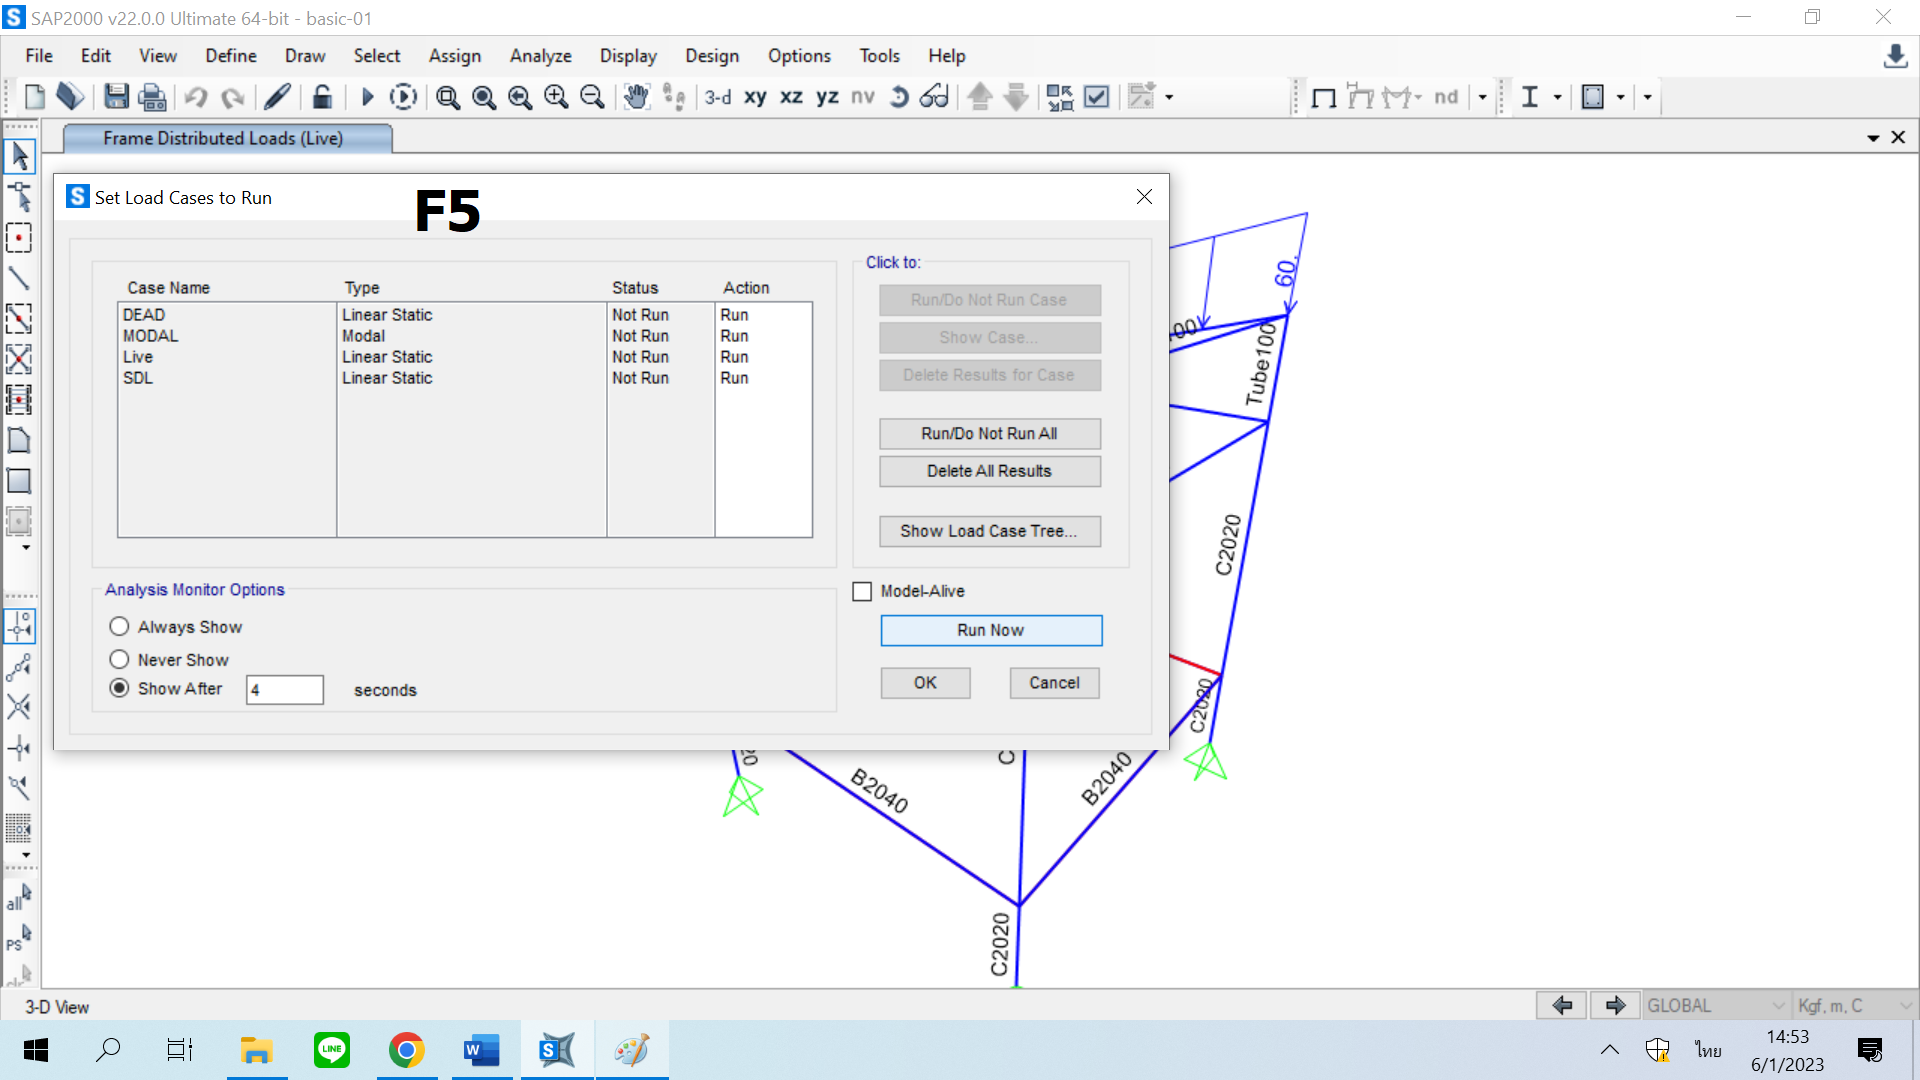
Task: Select the Never Show radio button
Action: pos(119,659)
